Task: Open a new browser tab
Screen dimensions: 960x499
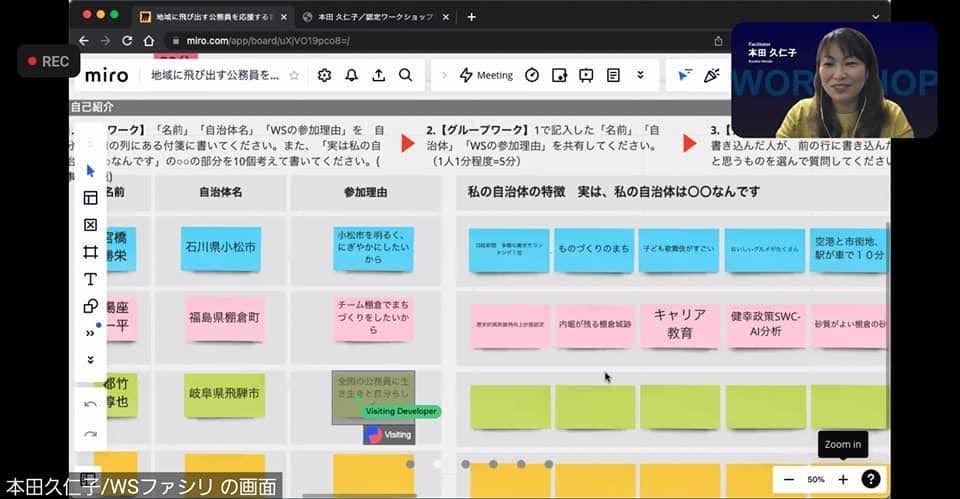Action: [x=471, y=17]
